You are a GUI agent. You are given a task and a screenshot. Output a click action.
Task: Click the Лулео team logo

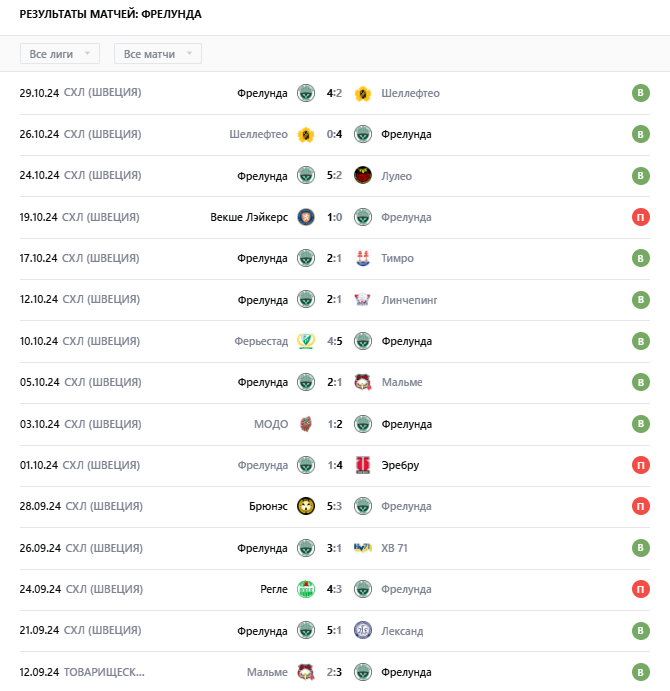coord(363,176)
